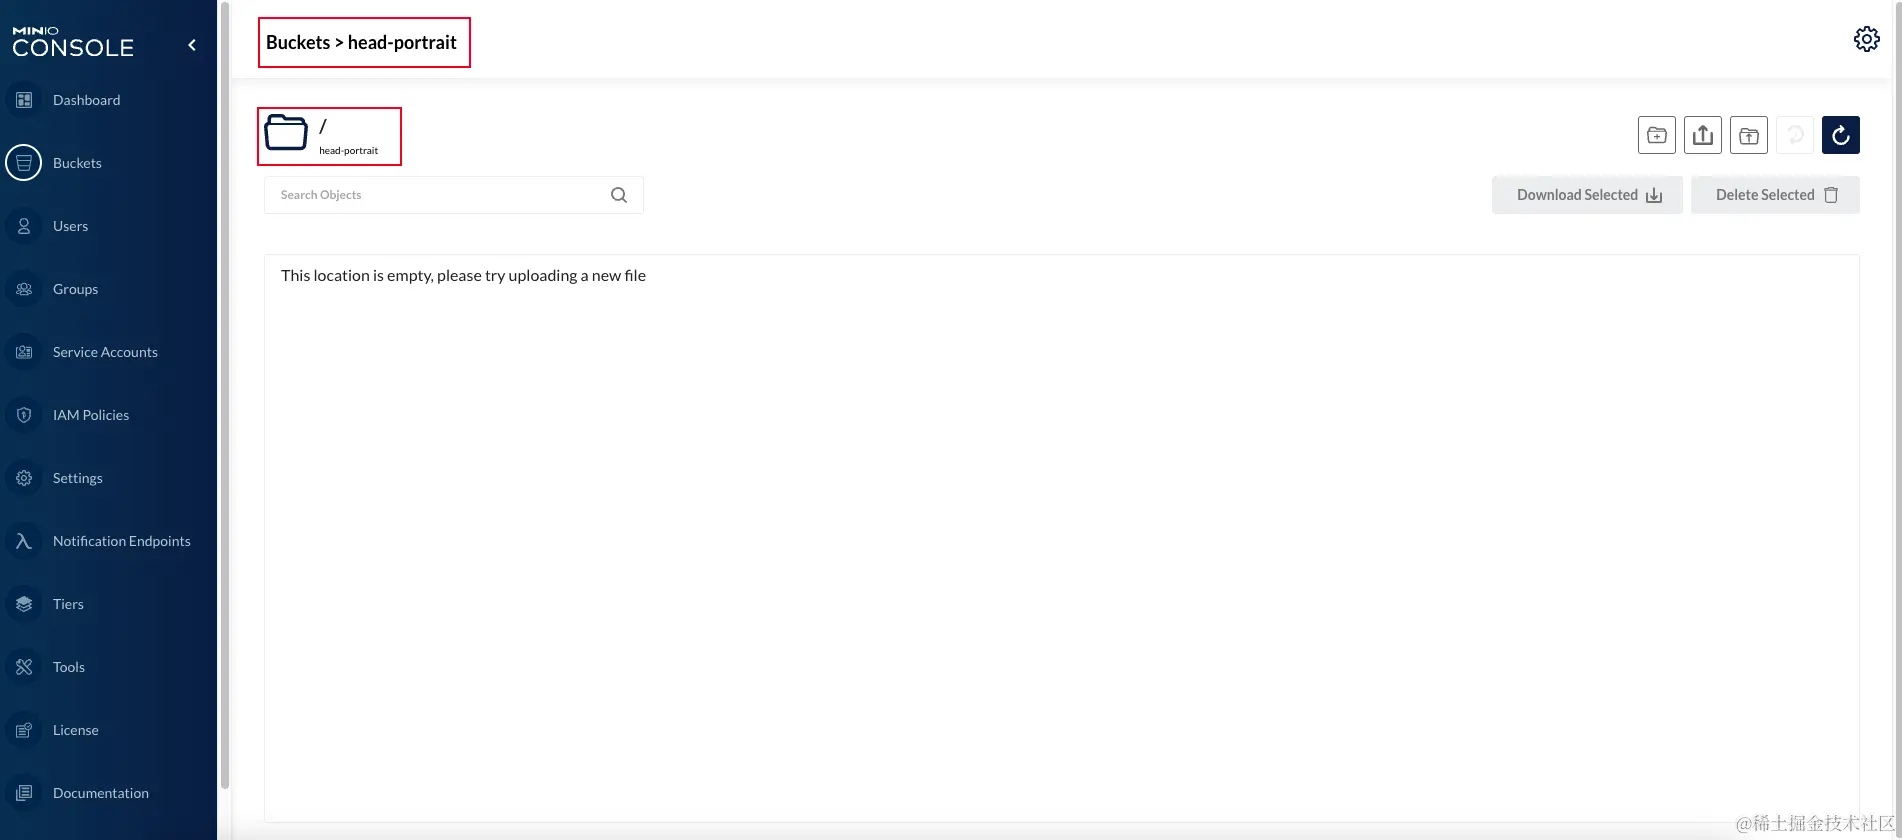This screenshot has height=840, width=1902.
Task: Focus the Search Objects input field
Action: click(454, 195)
